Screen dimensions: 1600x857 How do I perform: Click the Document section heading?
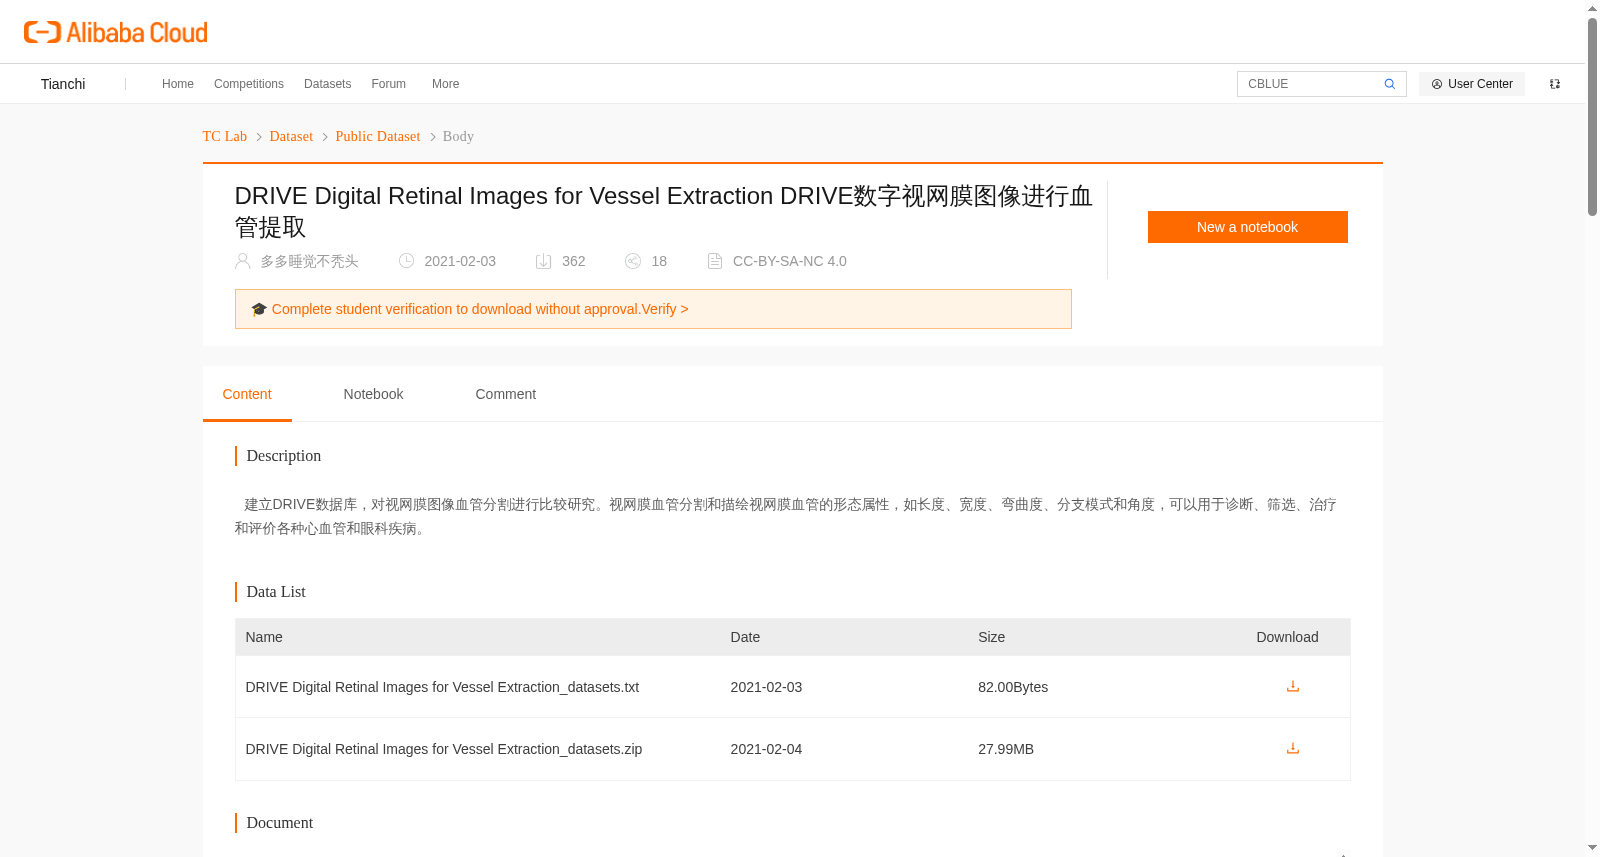[280, 823]
